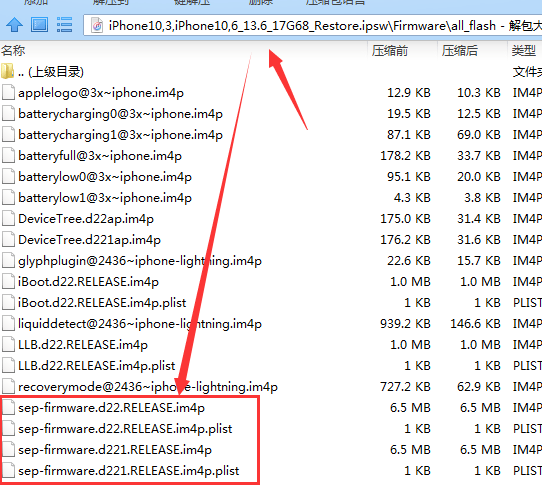This screenshot has height=496, width=542.
Task: Click file icon of iBoot.d22.RELEASE.im4p.plist
Action: point(8,303)
